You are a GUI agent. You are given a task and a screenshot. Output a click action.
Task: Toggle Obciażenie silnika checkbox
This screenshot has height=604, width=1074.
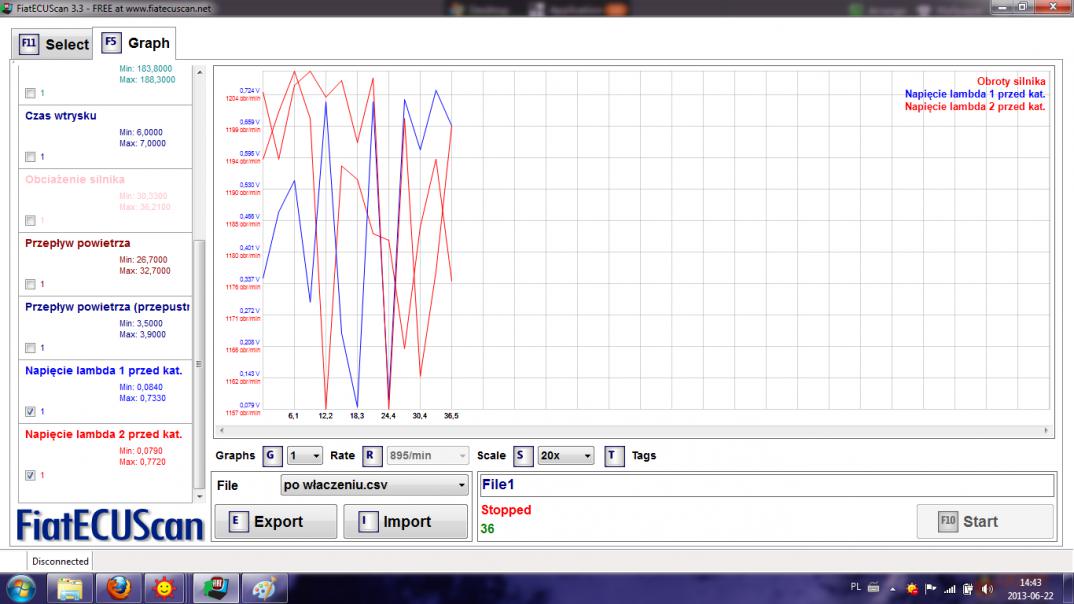[x=30, y=221]
